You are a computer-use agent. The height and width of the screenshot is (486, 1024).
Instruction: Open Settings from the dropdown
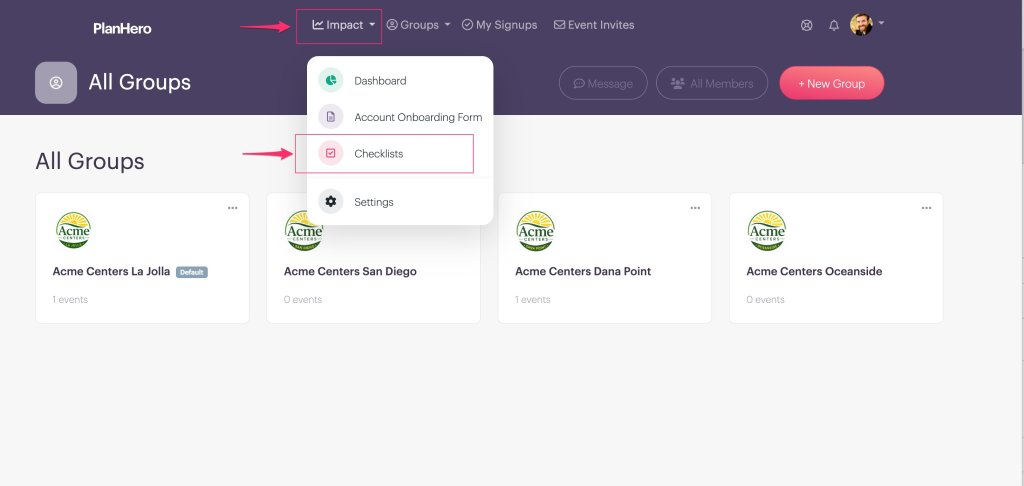click(x=400, y=202)
